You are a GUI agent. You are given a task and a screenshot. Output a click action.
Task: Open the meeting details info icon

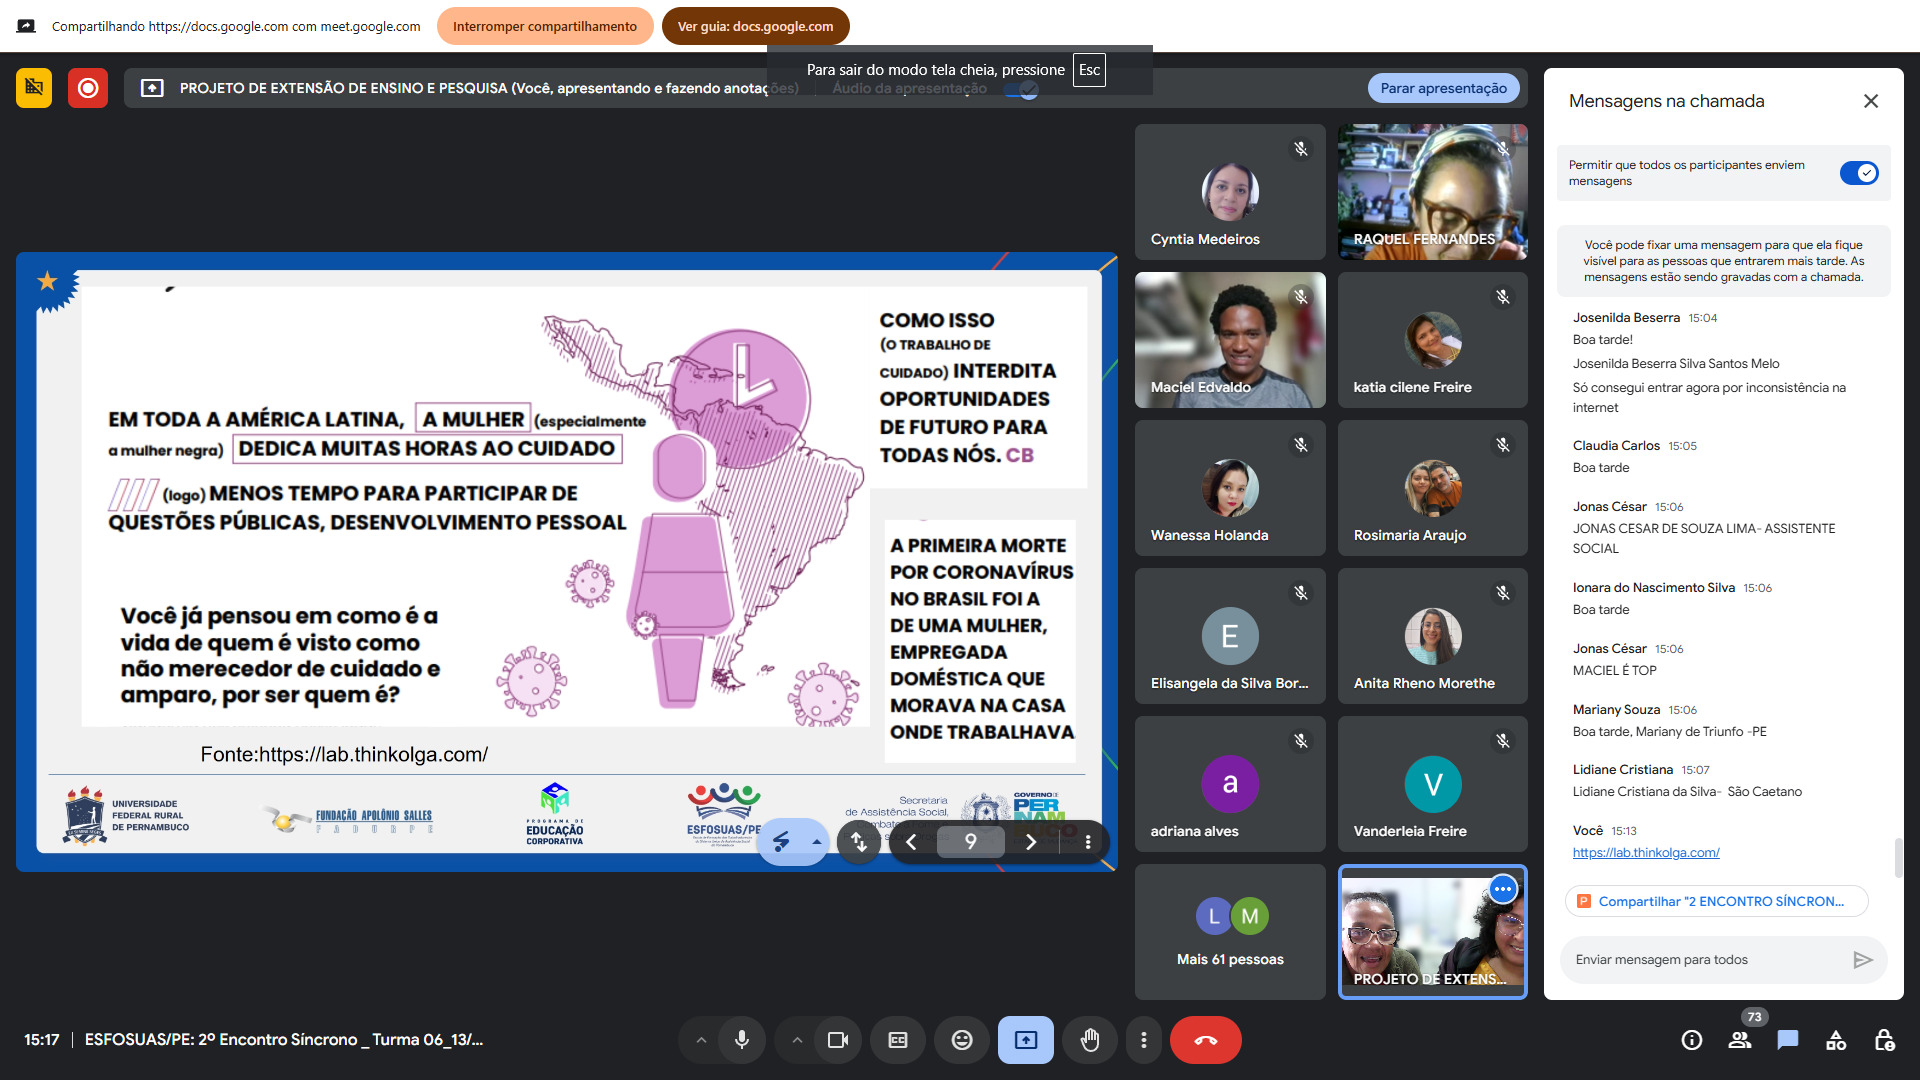(1691, 1040)
